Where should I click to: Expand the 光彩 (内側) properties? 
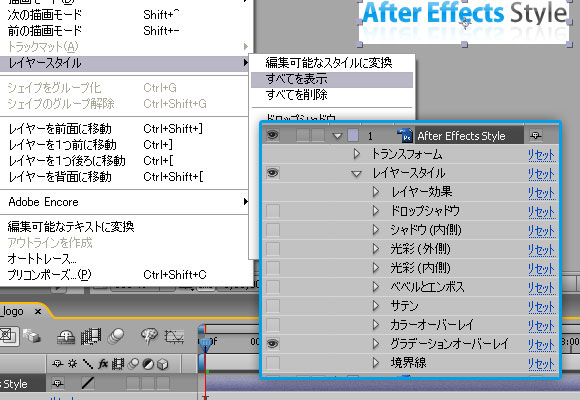coord(376,268)
